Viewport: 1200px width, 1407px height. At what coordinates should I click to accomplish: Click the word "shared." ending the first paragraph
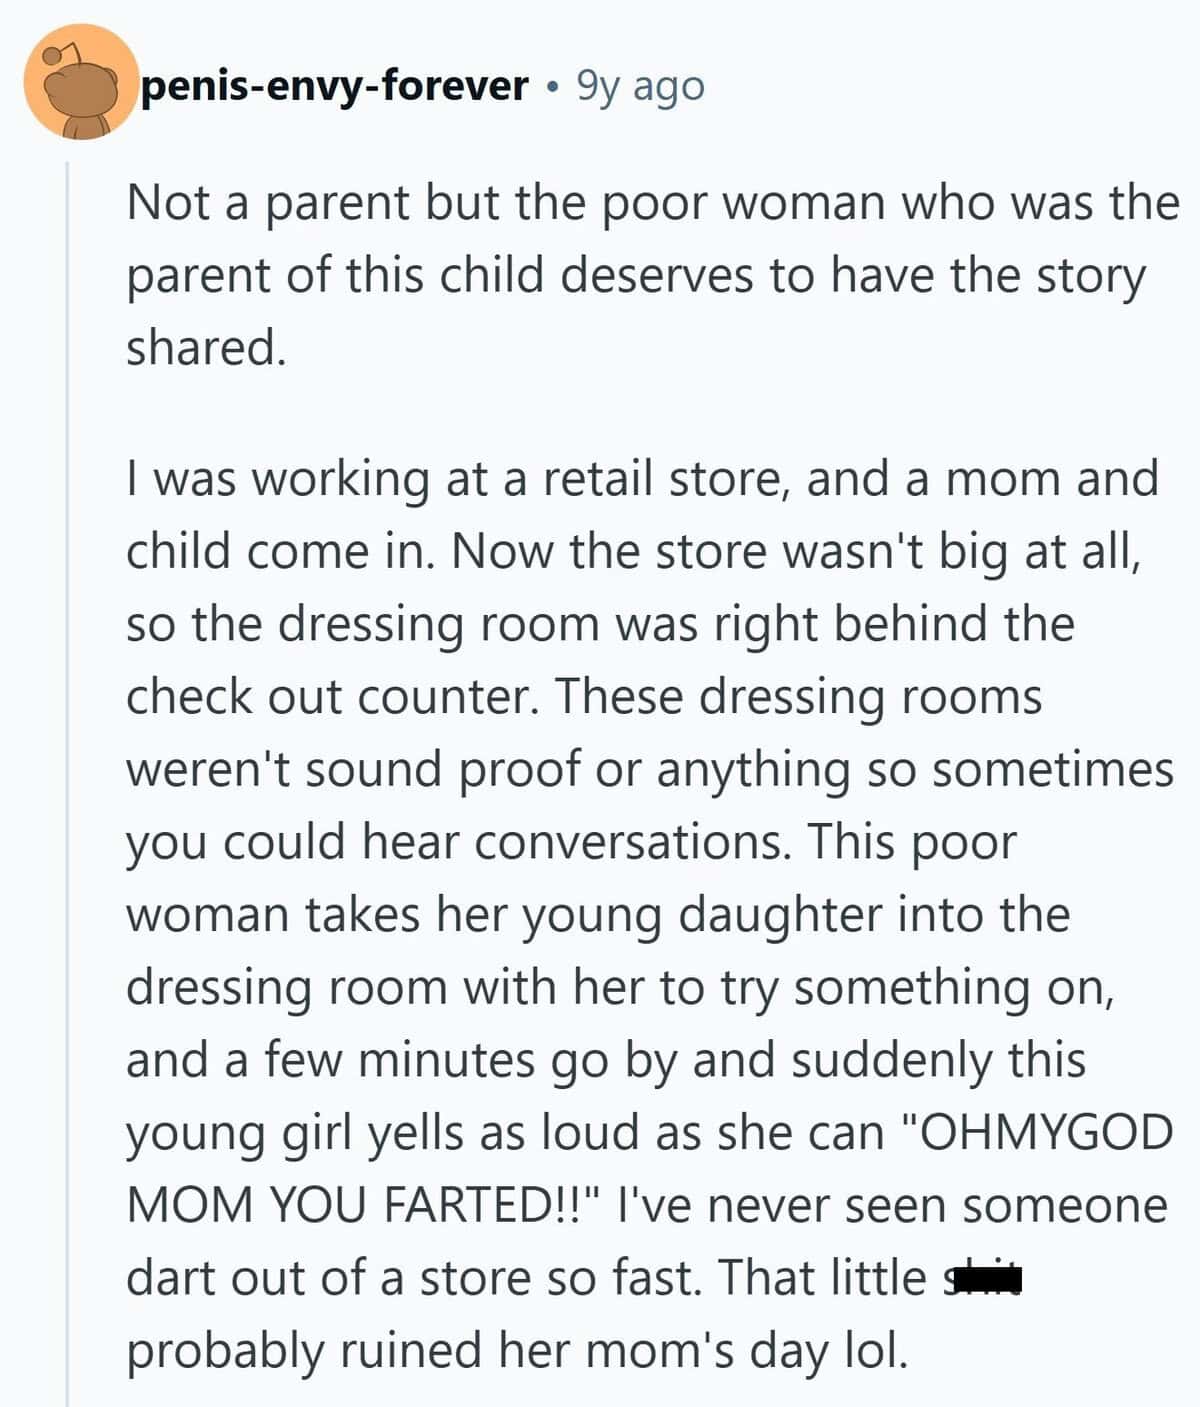click(x=206, y=347)
